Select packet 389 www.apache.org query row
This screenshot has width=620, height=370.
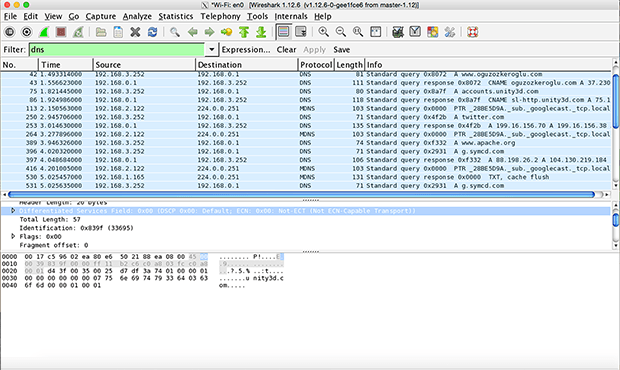click(306, 143)
